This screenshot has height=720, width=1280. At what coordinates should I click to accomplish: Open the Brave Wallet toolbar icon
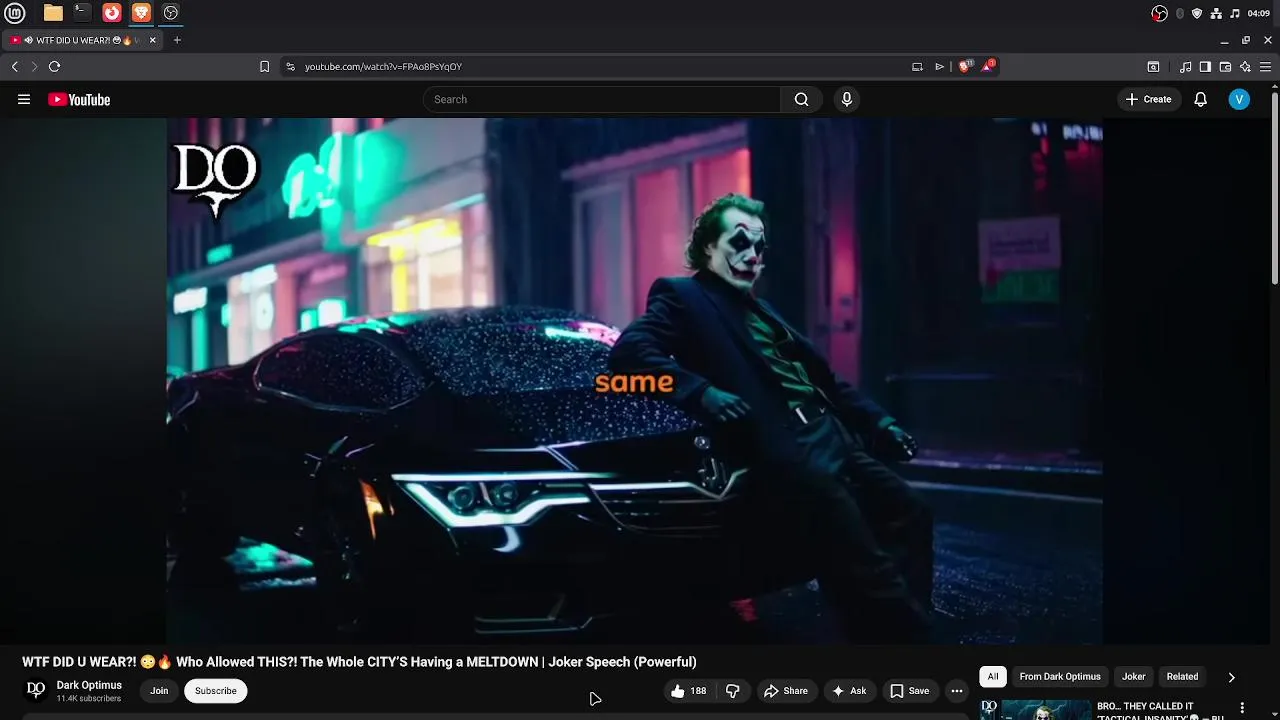[1225, 66]
